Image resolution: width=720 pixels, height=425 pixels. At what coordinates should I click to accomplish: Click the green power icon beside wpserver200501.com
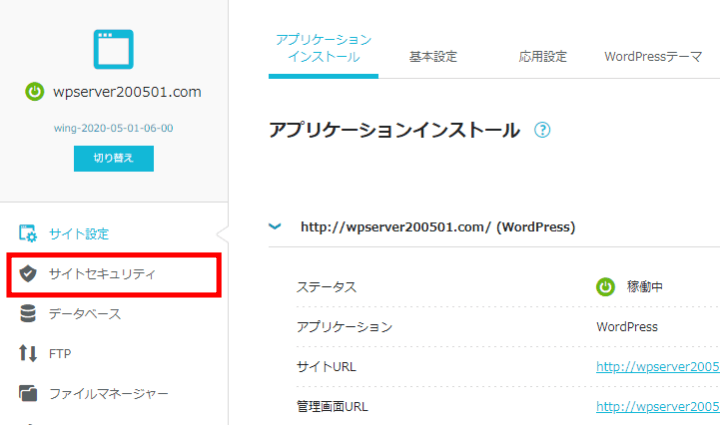34,92
